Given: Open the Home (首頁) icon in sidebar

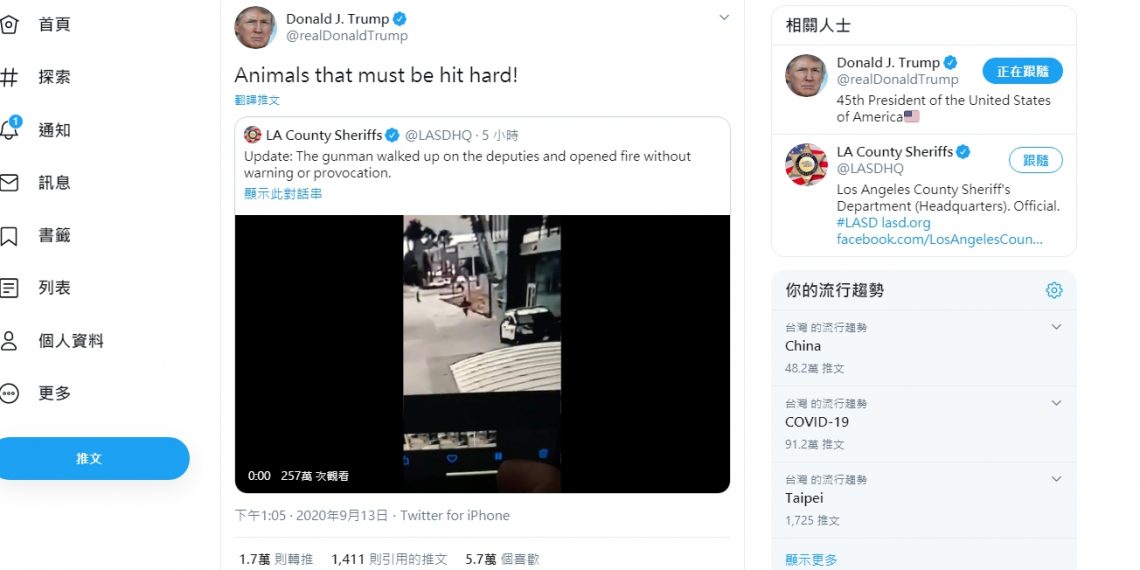Looking at the screenshot, I should click(x=8, y=25).
